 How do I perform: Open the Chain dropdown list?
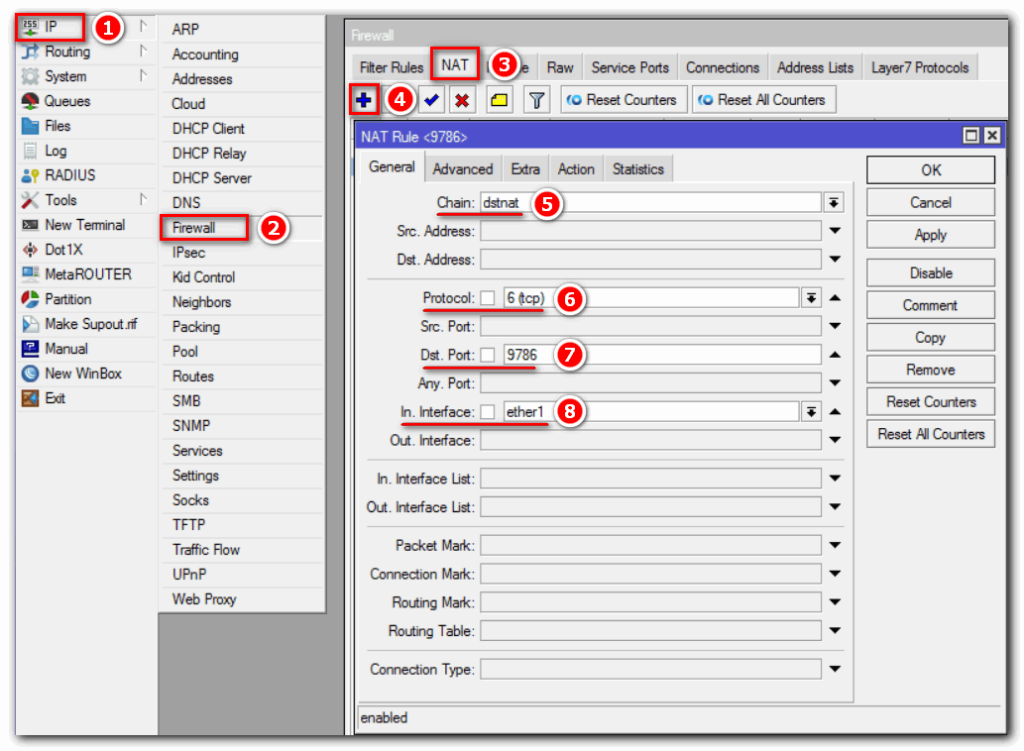click(x=834, y=203)
